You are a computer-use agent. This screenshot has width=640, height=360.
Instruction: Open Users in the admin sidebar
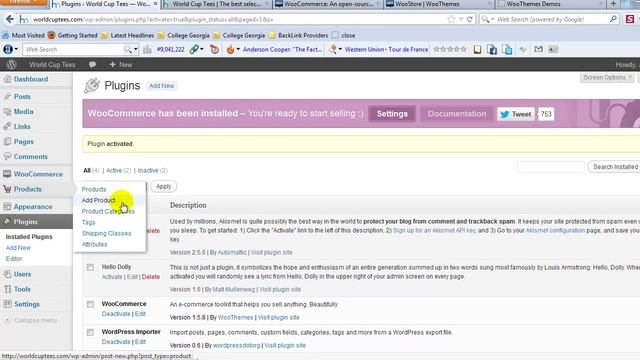[22, 274]
